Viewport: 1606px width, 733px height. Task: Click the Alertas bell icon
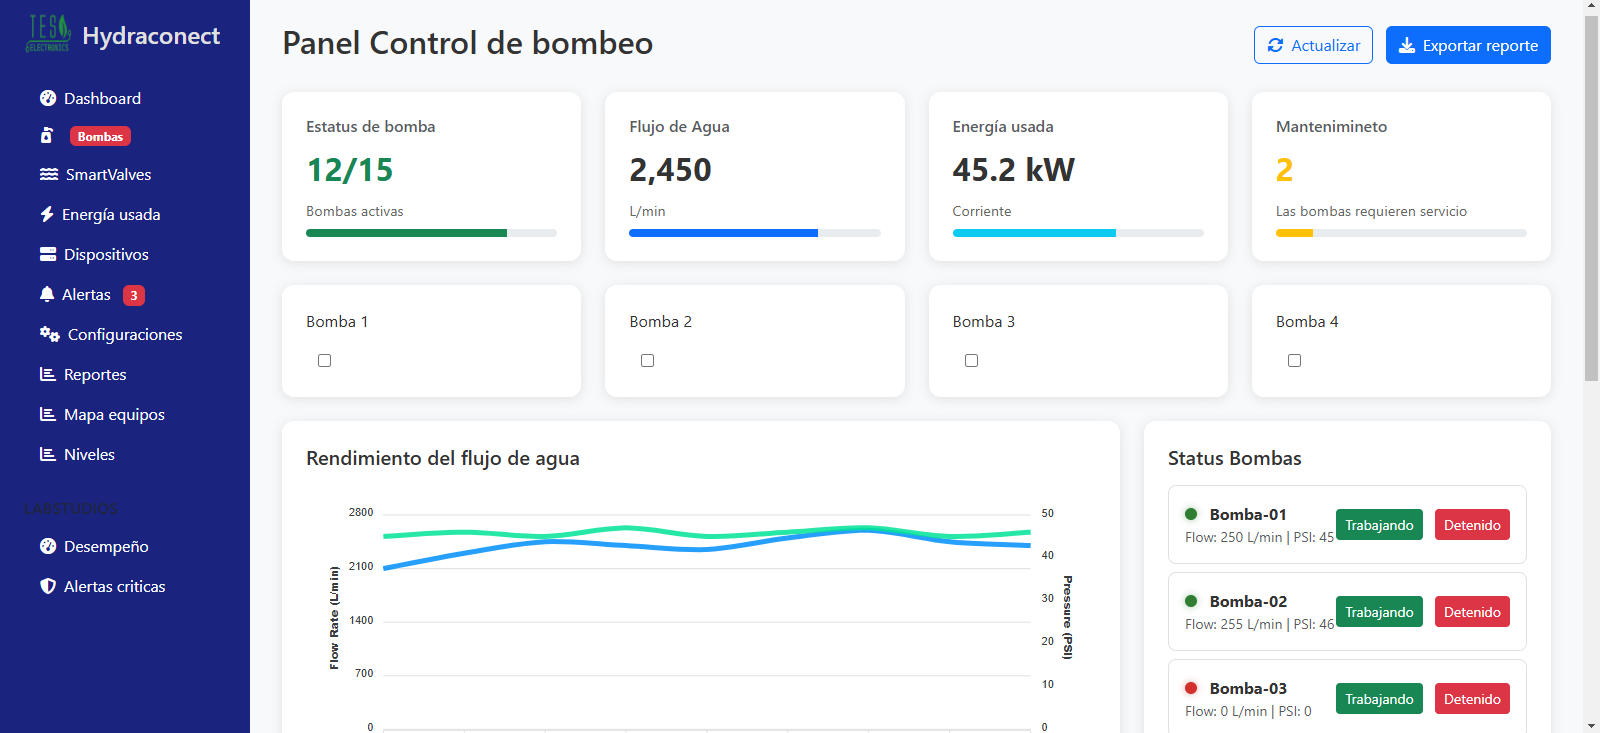pyautogui.click(x=47, y=294)
